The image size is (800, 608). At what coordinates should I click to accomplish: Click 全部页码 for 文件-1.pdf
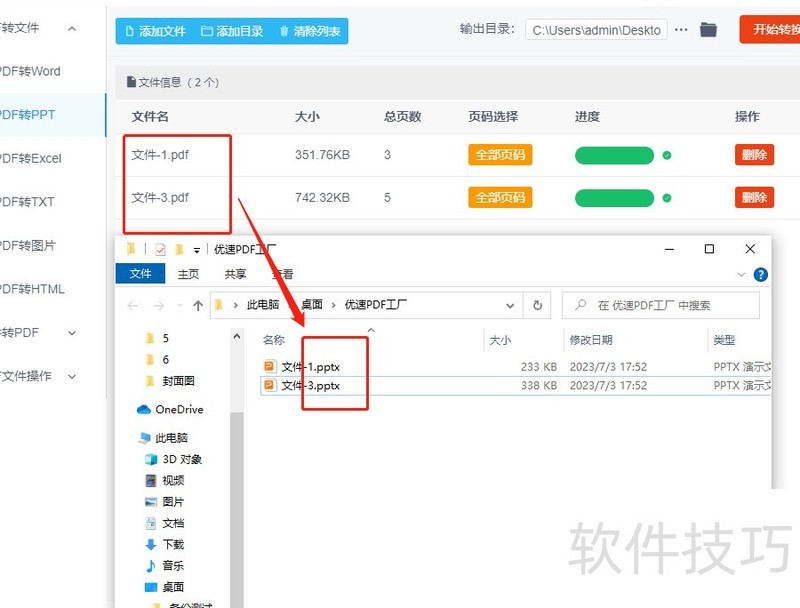point(500,155)
